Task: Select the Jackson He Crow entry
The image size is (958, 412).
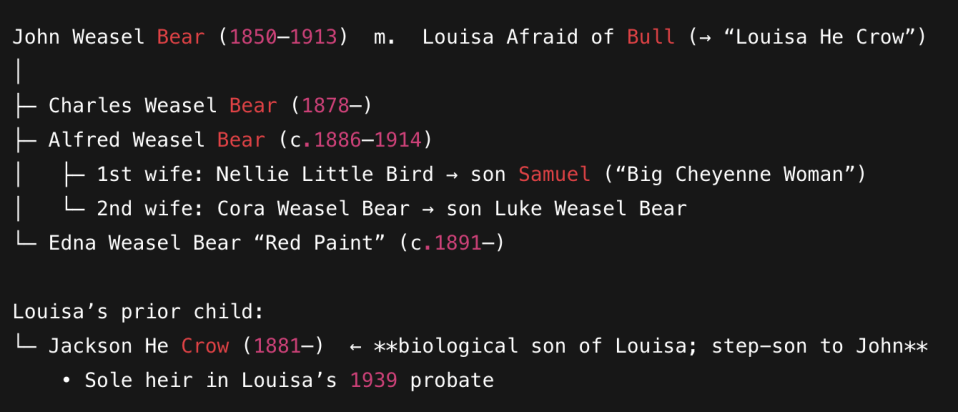Action: 139,346
